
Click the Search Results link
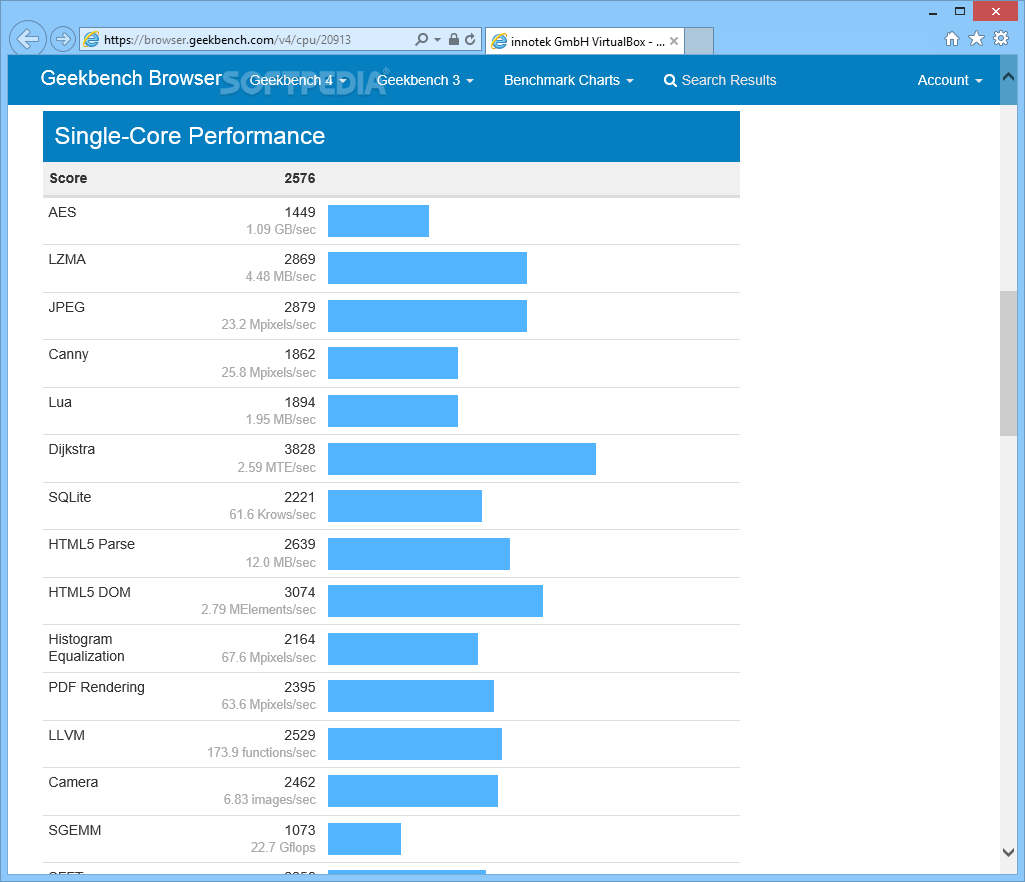720,80
